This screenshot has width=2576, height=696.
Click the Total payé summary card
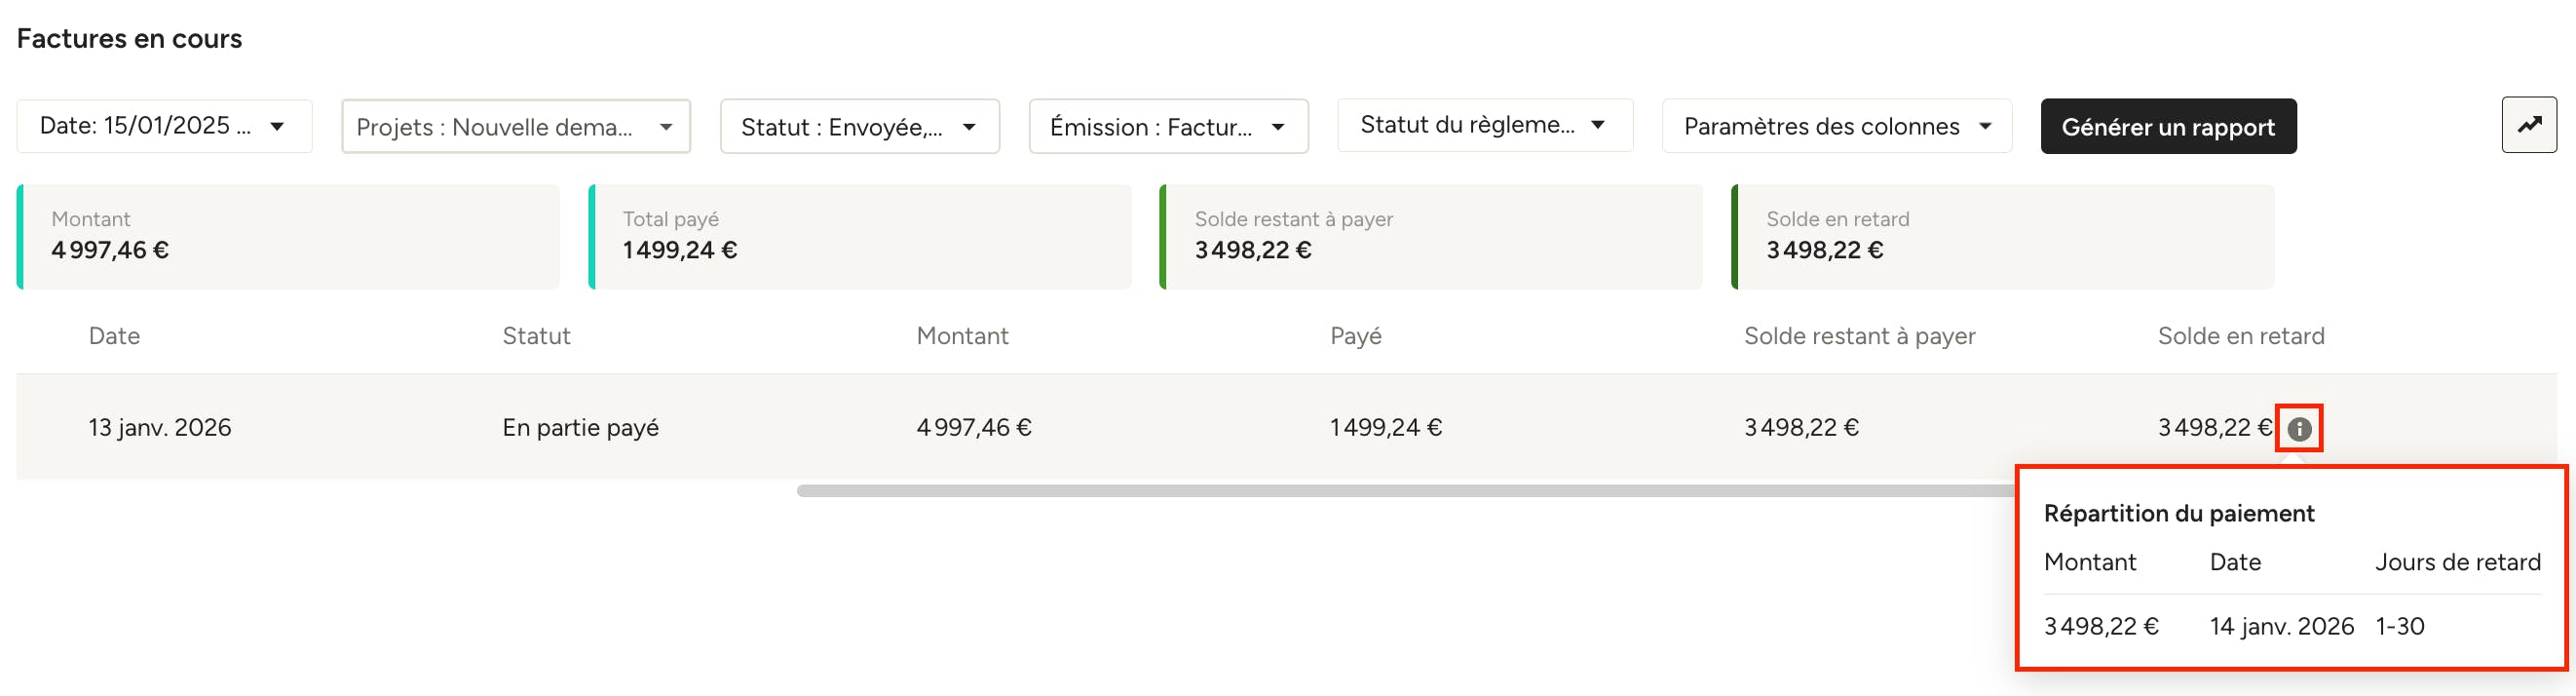click(860, 237)
